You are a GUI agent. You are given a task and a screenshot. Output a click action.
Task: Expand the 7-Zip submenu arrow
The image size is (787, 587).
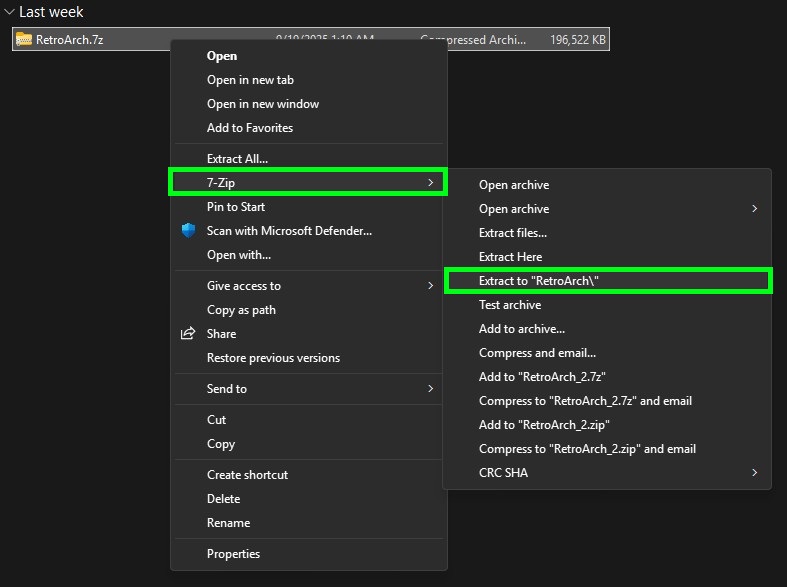pos(430,183)
